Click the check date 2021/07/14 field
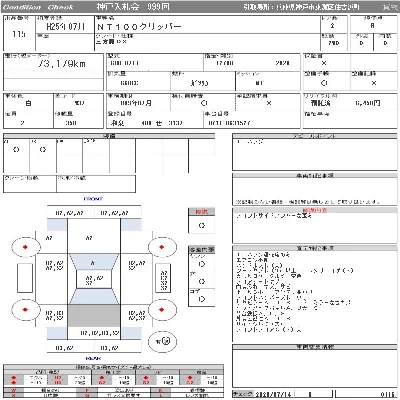 272,395
